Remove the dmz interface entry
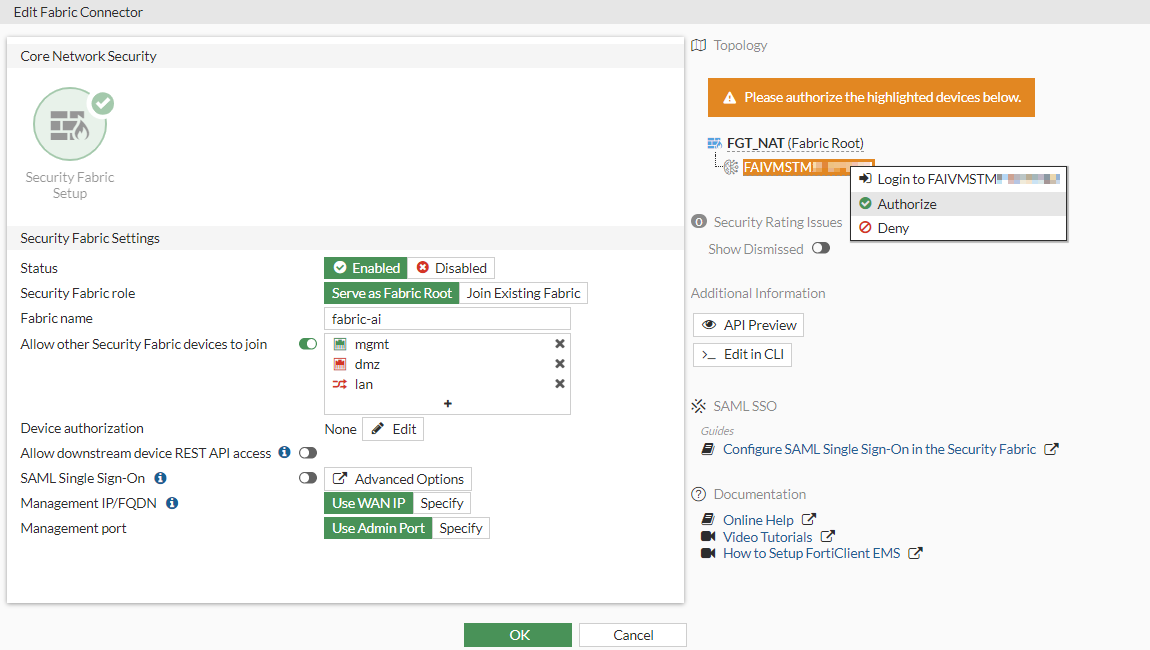The image size is (1150, 650). pos(560,364)
